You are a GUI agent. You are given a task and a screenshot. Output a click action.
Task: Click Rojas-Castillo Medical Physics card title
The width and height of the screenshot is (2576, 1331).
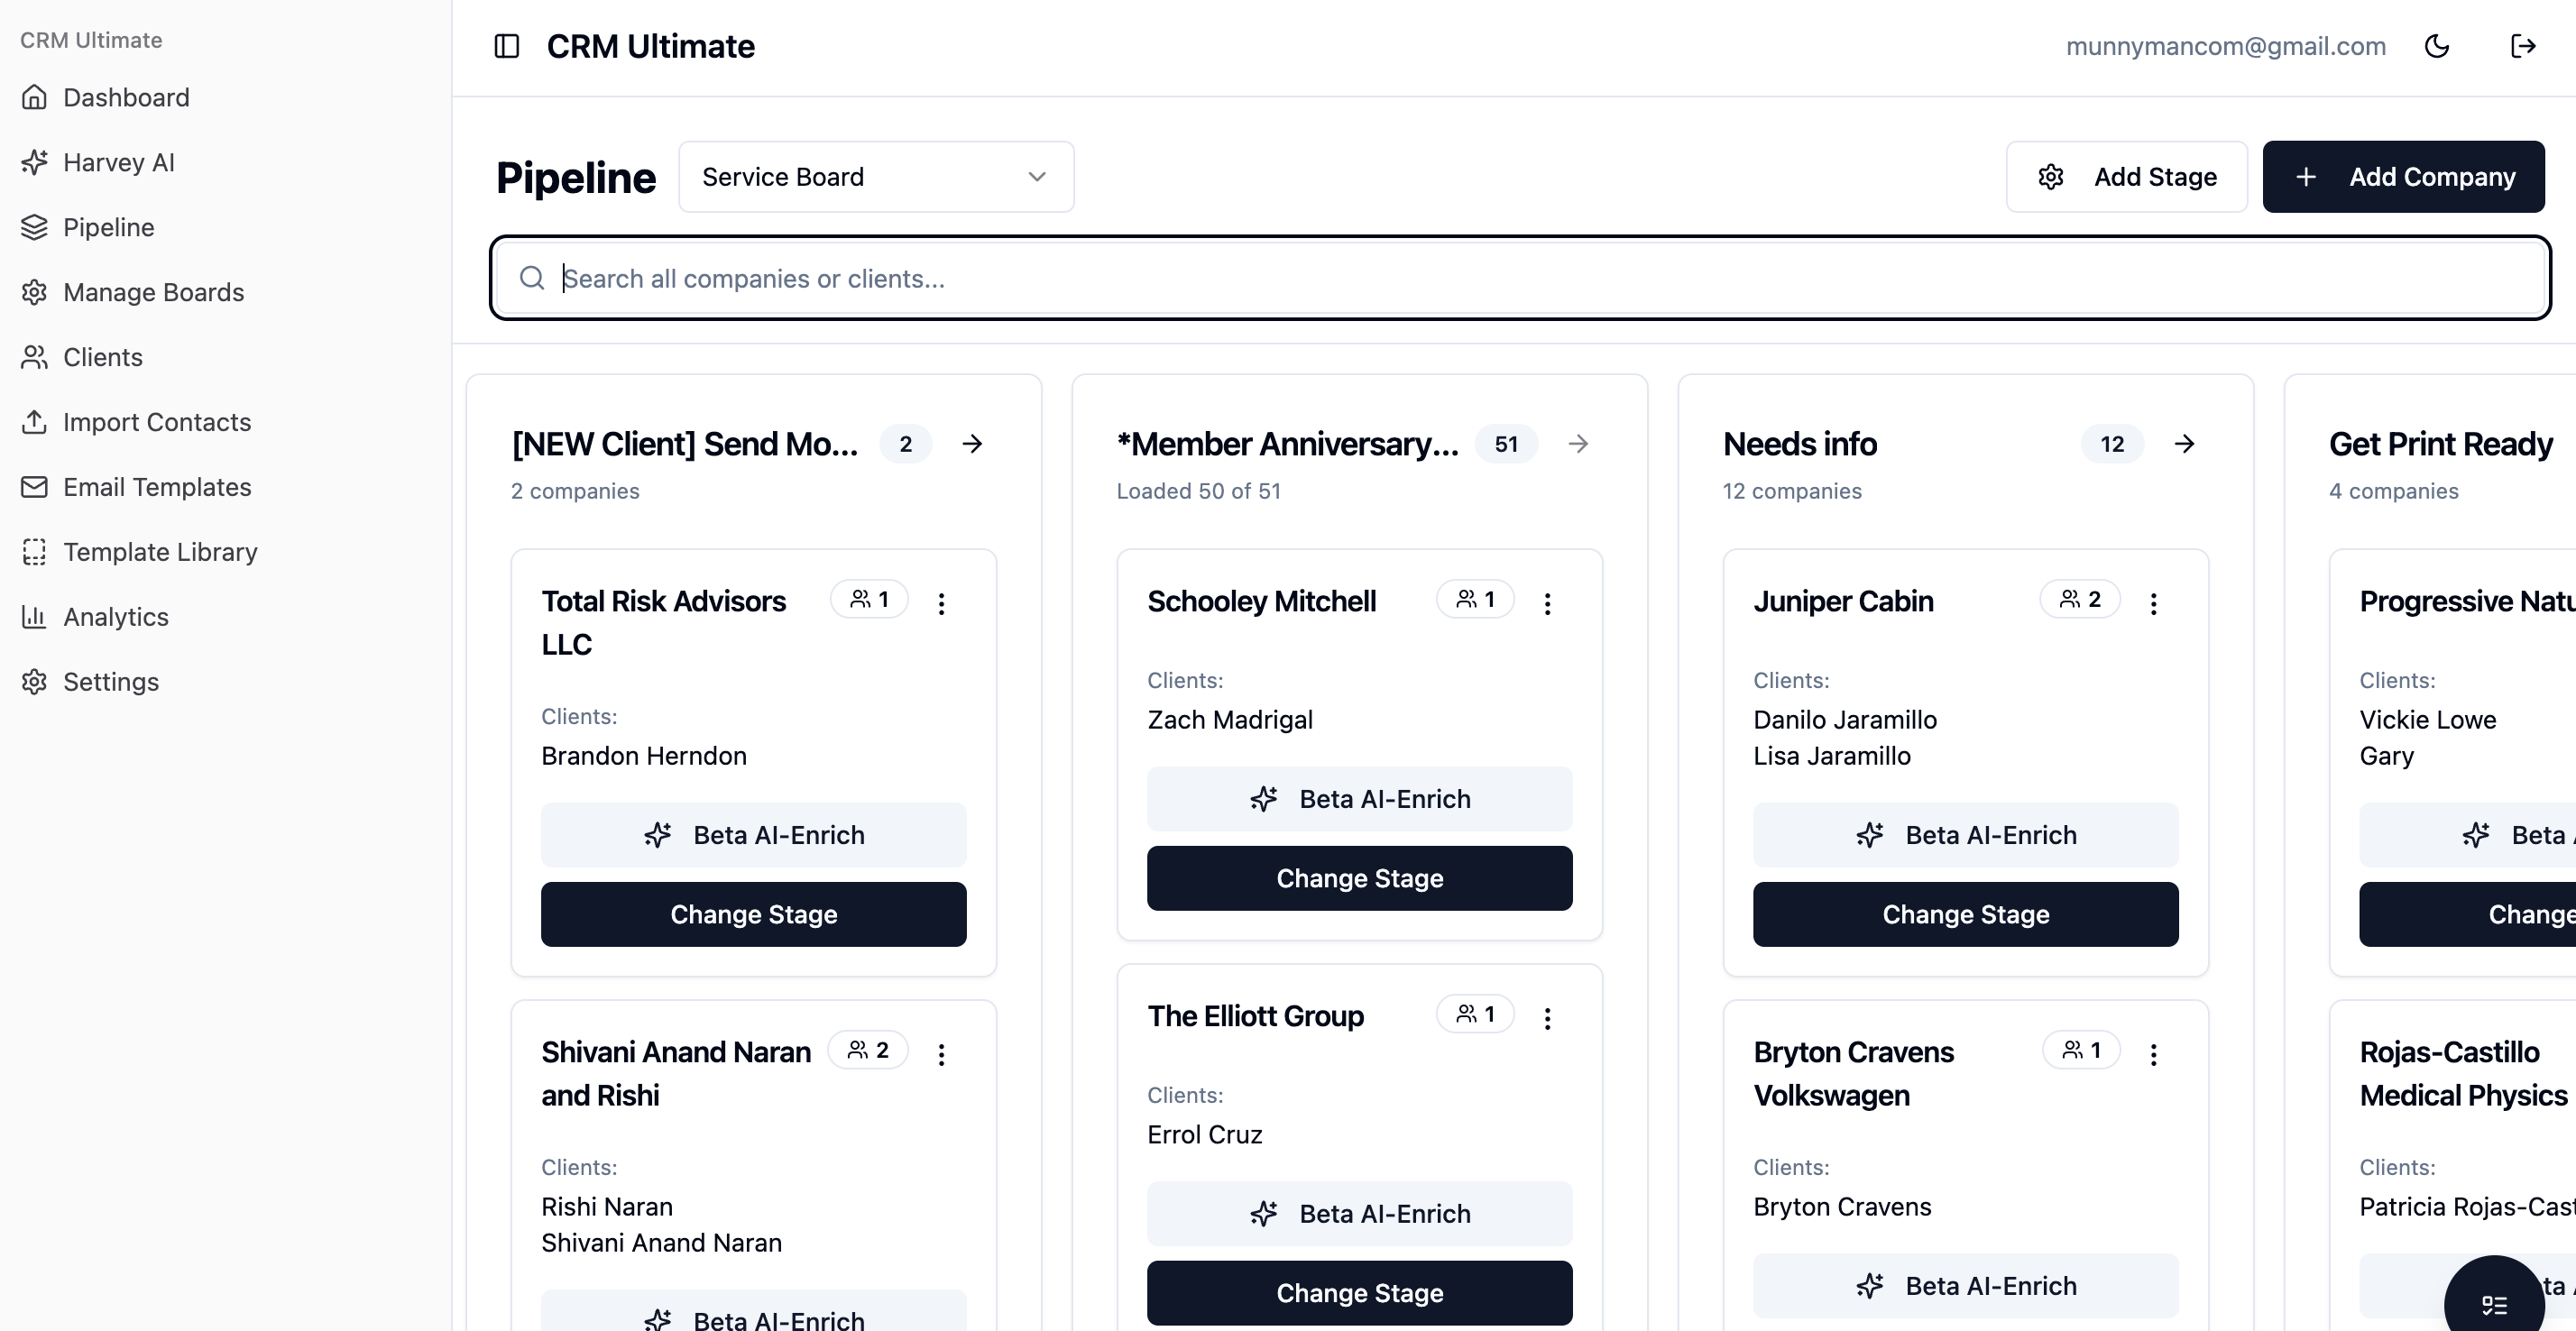2464,1074
